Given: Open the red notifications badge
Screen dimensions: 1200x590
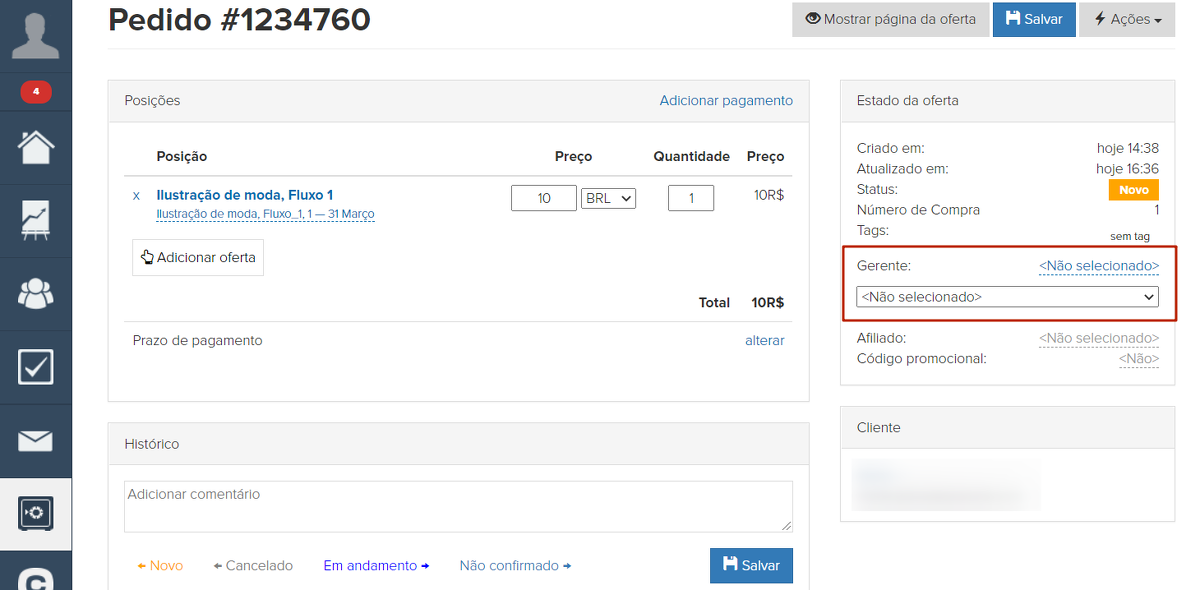Looking at the screenshot, I should [x=35, y=92].
